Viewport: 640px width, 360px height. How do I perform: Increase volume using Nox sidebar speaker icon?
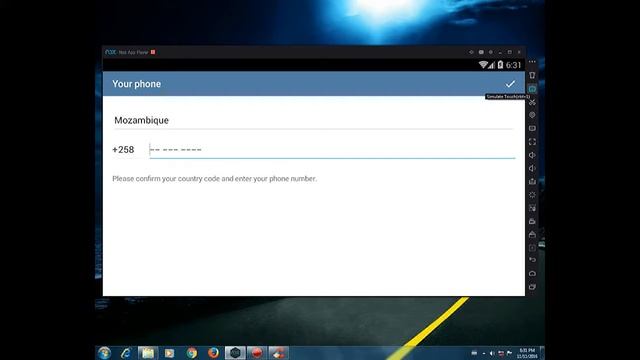pyautogui.click(x=532, y=155)
